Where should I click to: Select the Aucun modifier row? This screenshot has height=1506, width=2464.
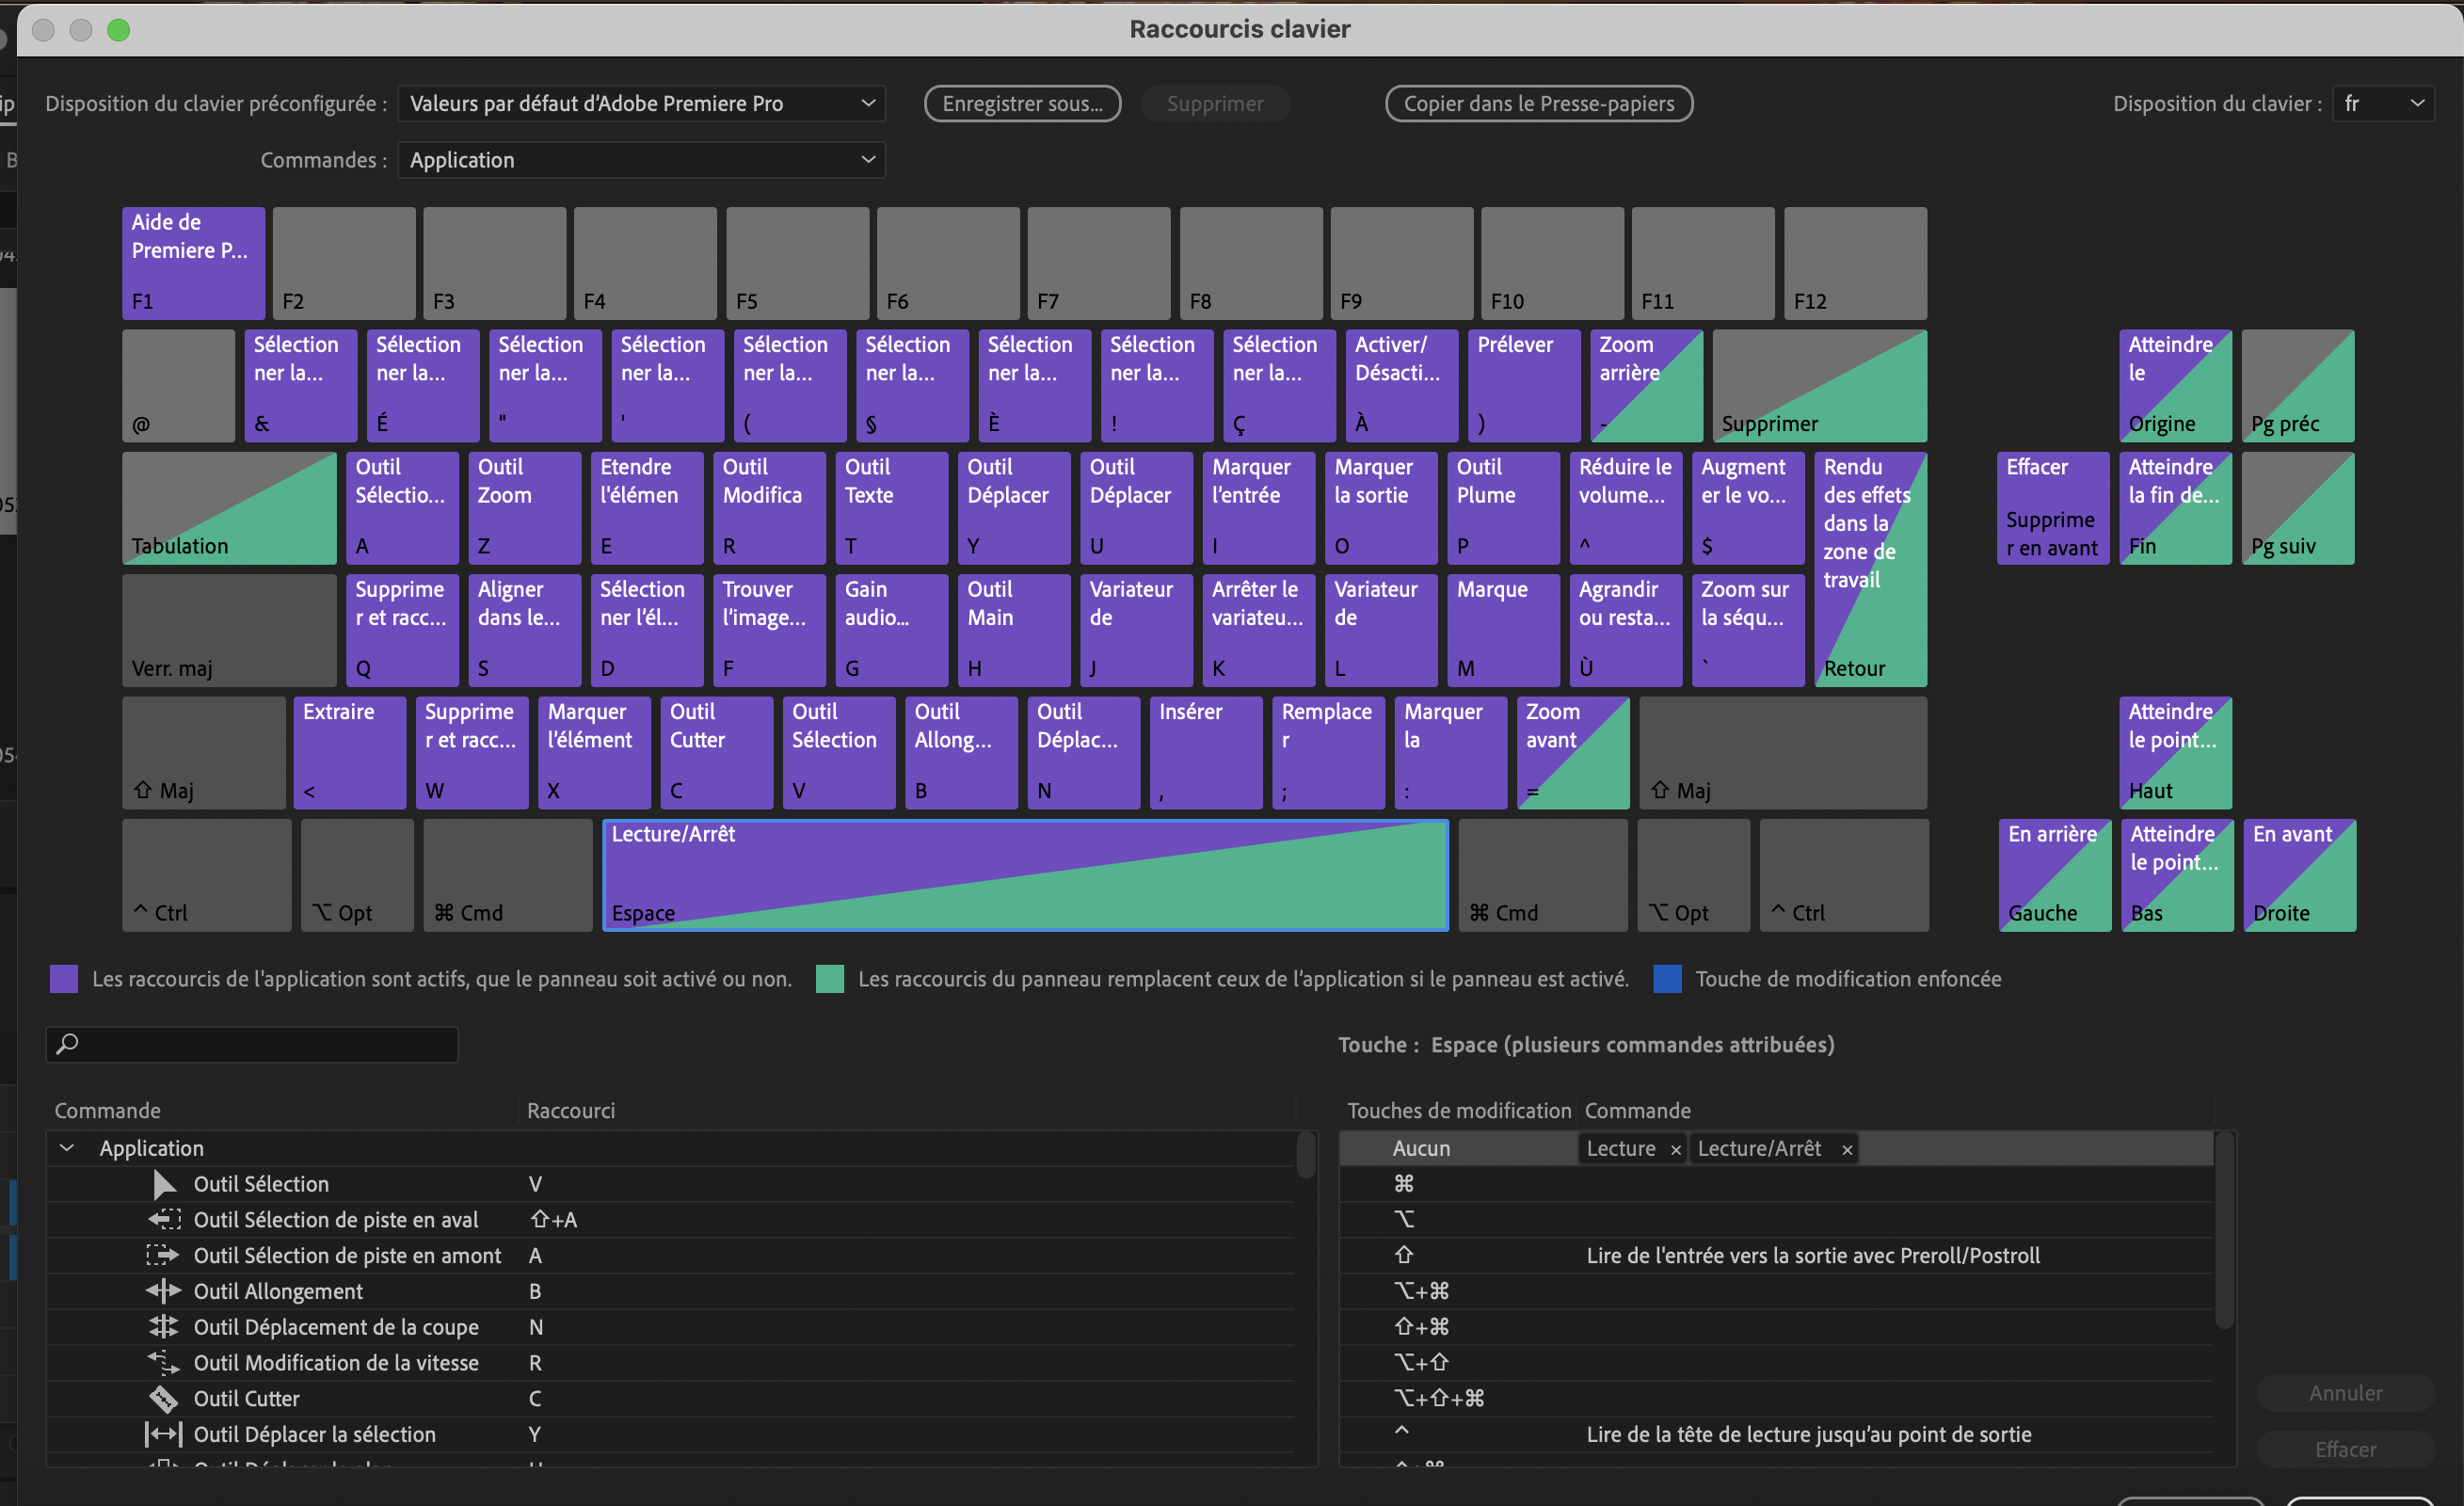tap(1421, 1148)
